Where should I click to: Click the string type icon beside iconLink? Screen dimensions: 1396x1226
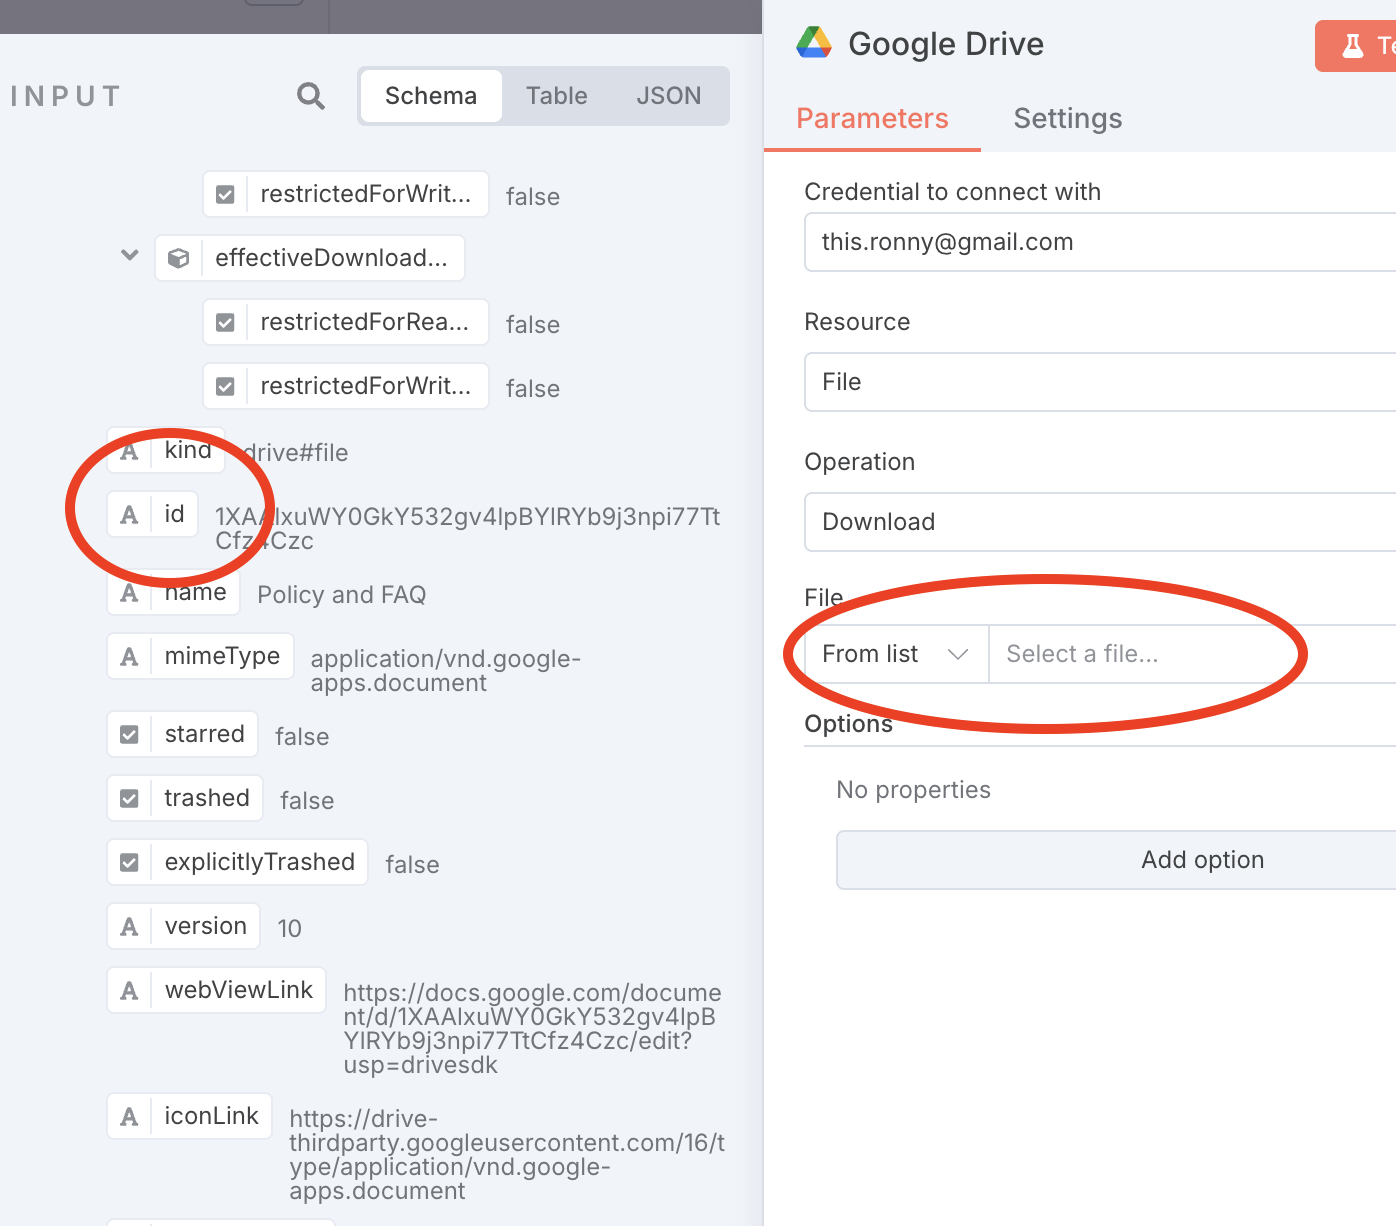click(129, 1117)
